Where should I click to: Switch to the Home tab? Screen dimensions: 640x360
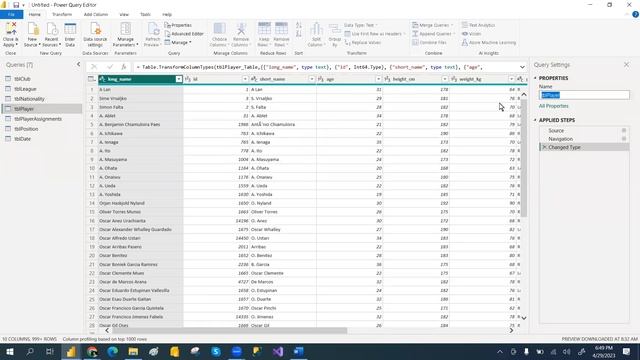click(35, 14)
